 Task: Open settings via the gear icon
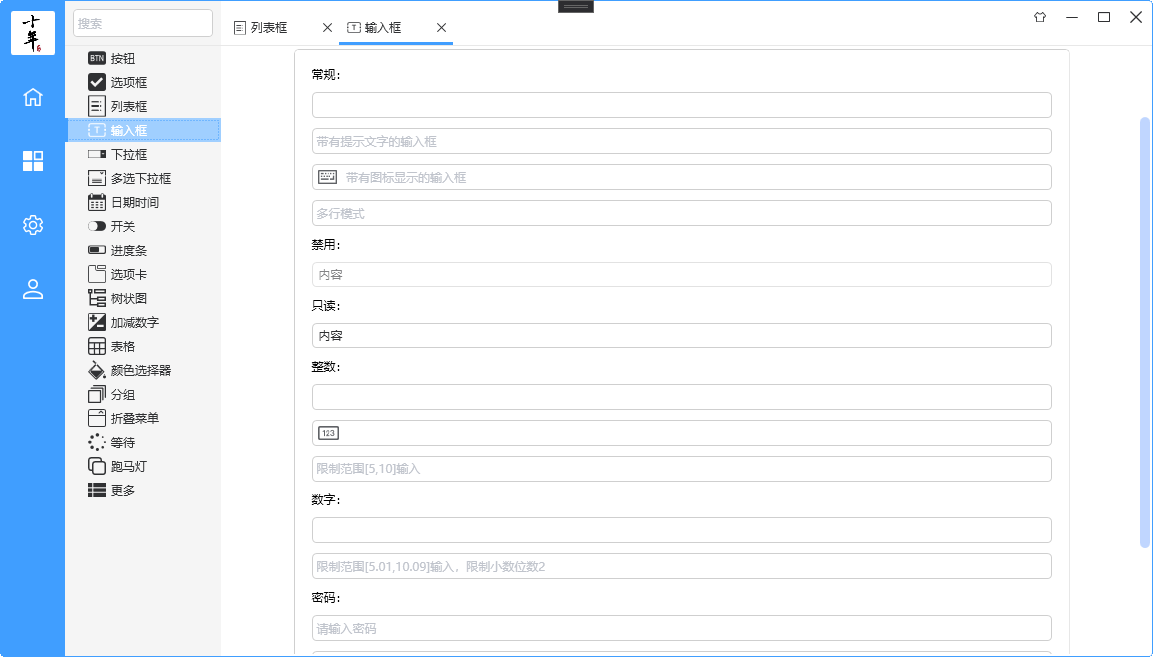[33, 225]
